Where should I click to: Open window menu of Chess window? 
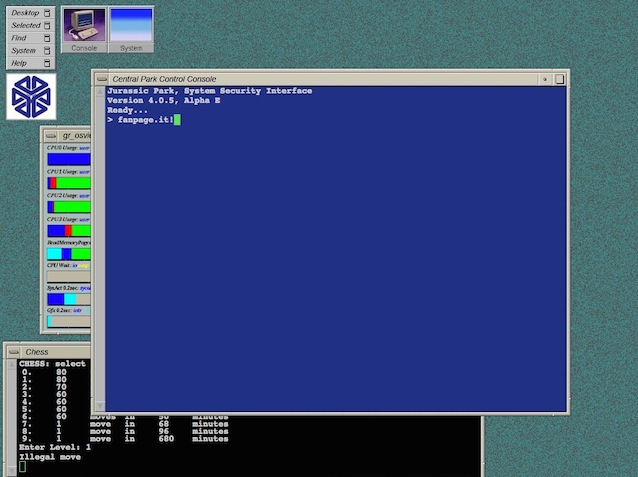(14, 352)
